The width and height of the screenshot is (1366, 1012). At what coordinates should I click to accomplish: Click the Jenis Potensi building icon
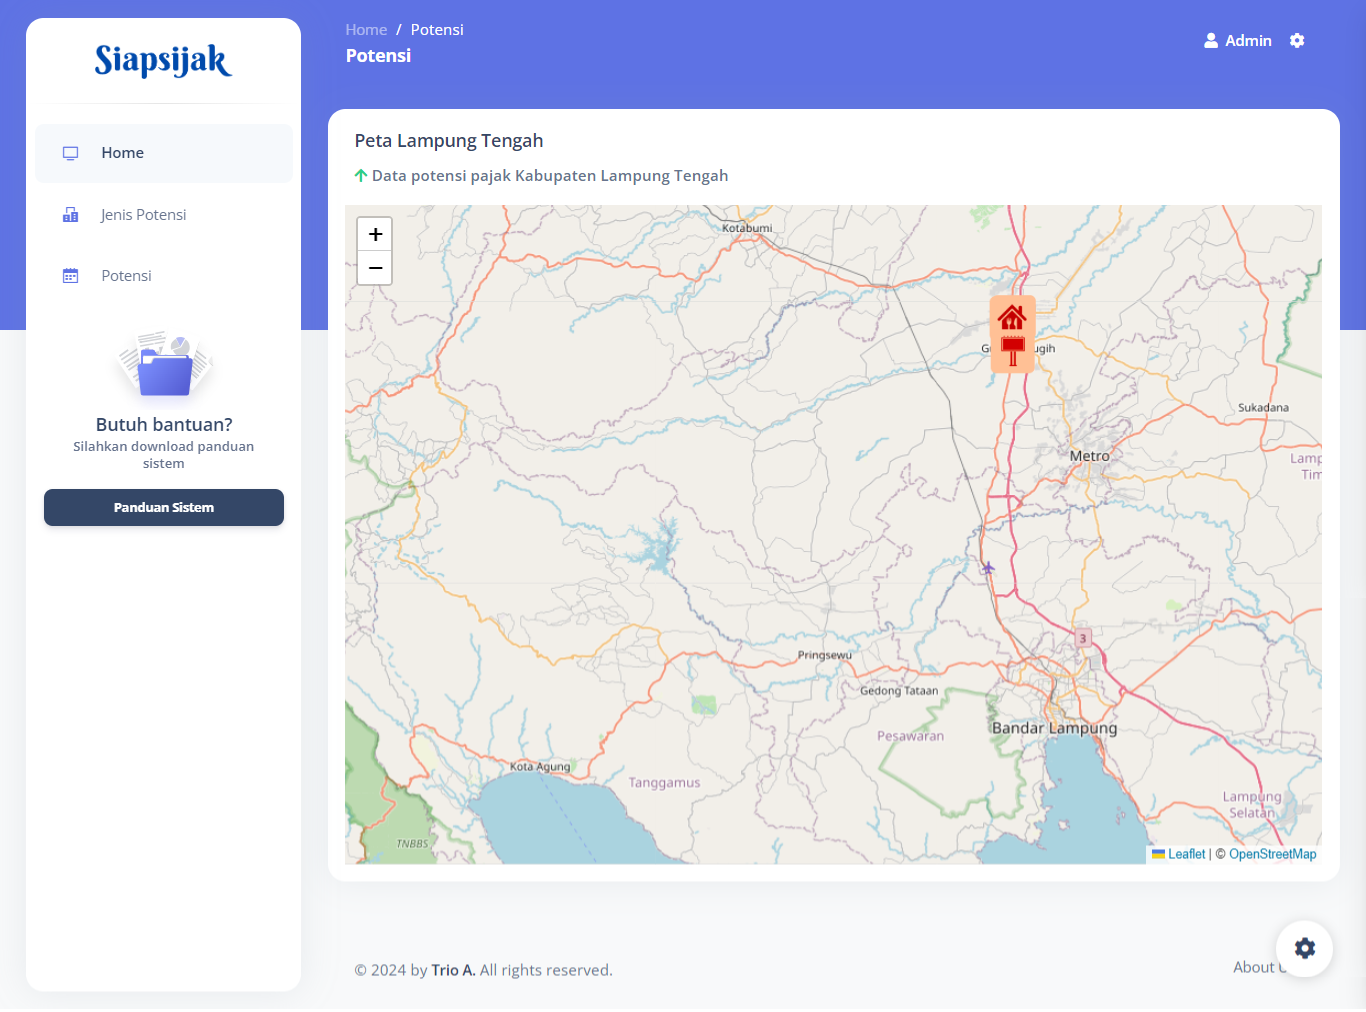[71, 215]
